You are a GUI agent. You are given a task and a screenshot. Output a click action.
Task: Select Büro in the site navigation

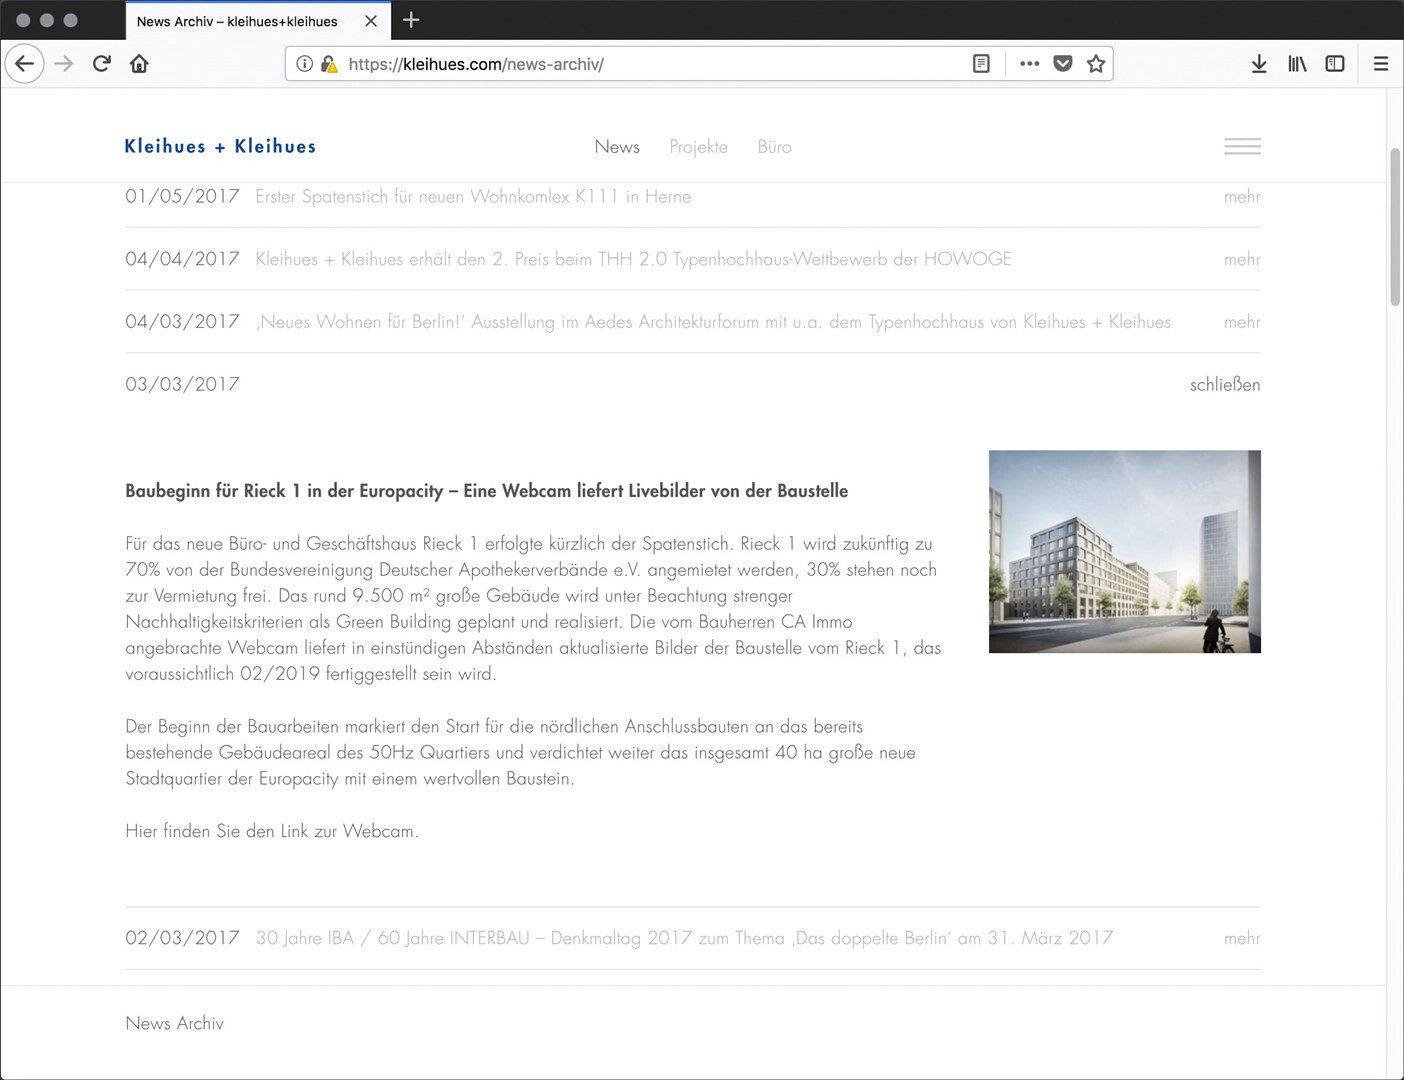(774, 147)
